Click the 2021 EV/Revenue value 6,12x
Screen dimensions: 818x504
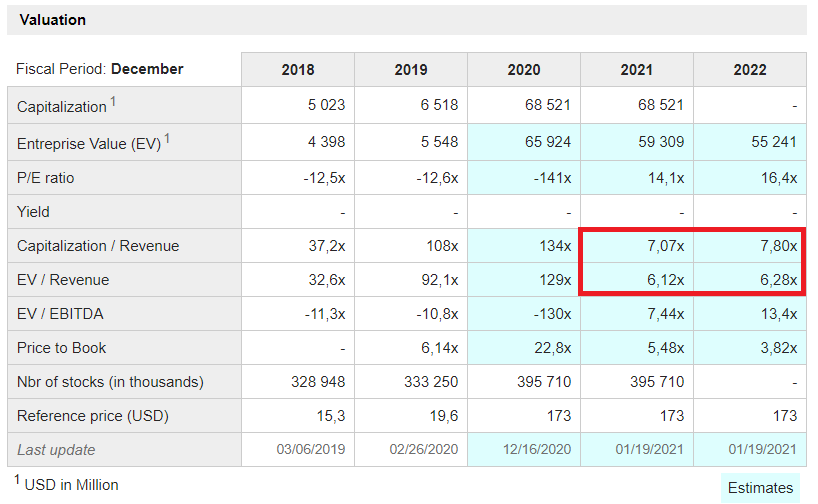pyautogui.click(x=666, y=280)
